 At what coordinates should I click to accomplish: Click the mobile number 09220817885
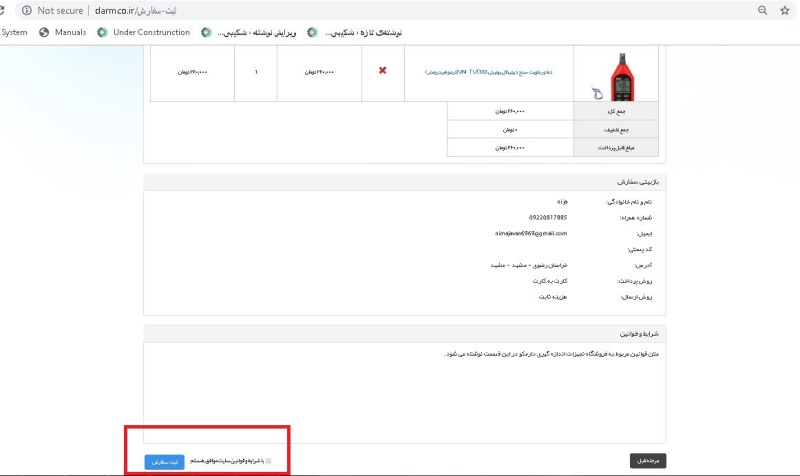548,217
